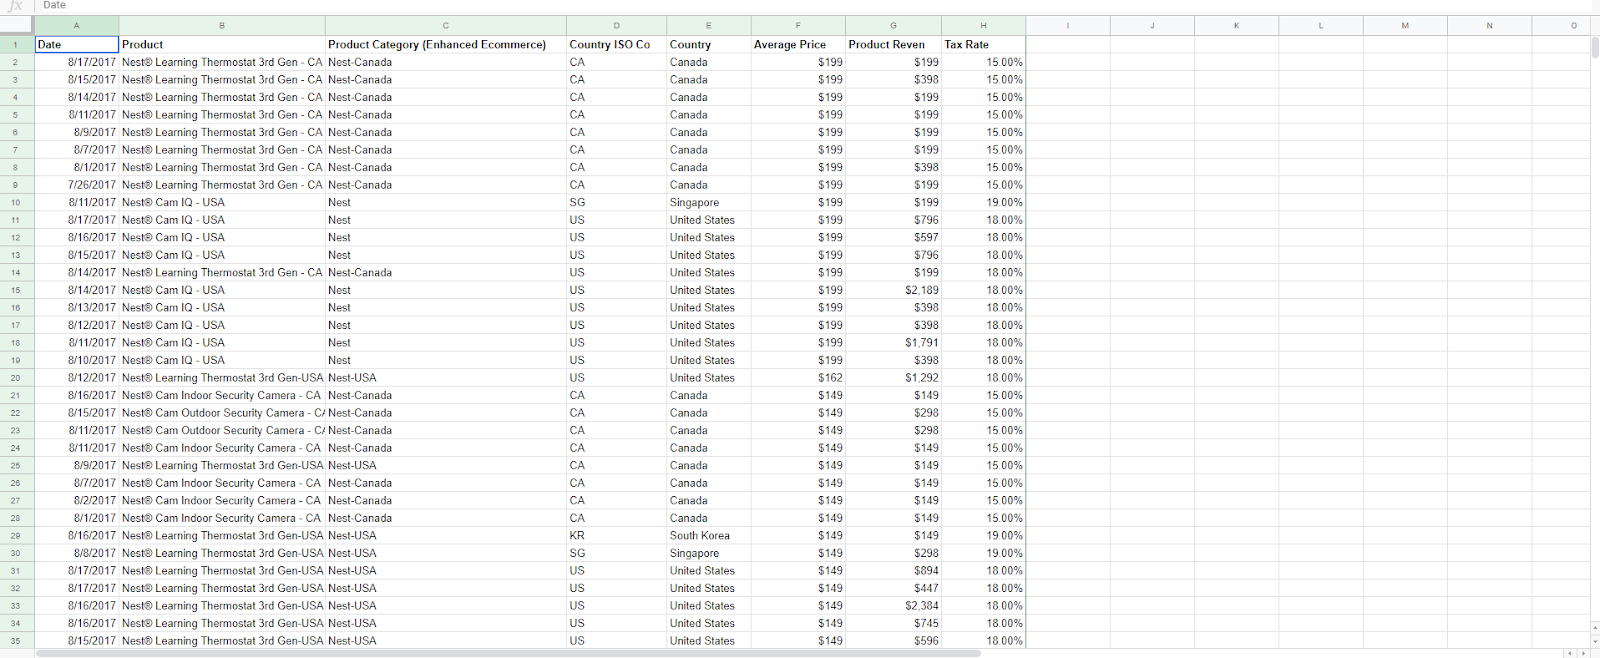Click the 'Product' header cell
Viewport: 1600px width, 658px height.
click(222, 44)
